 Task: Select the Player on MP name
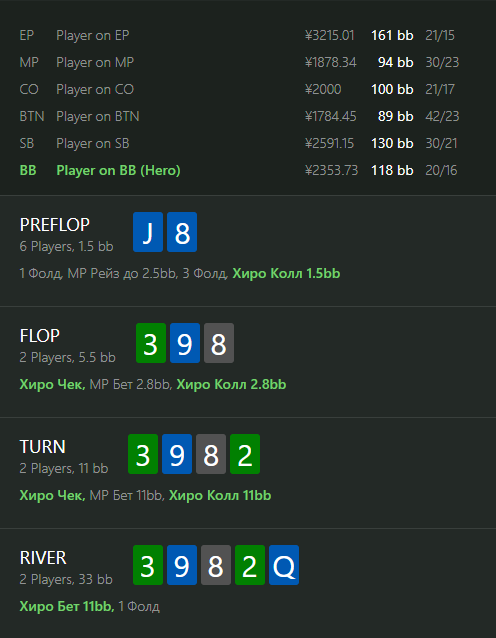click(x=95, y=62)
